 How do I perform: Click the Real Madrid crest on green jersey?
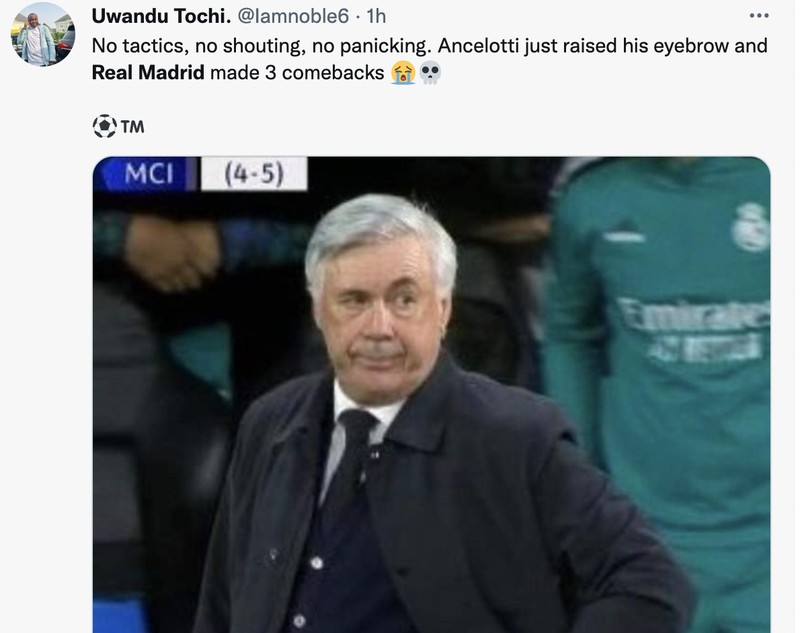point(749,228)
